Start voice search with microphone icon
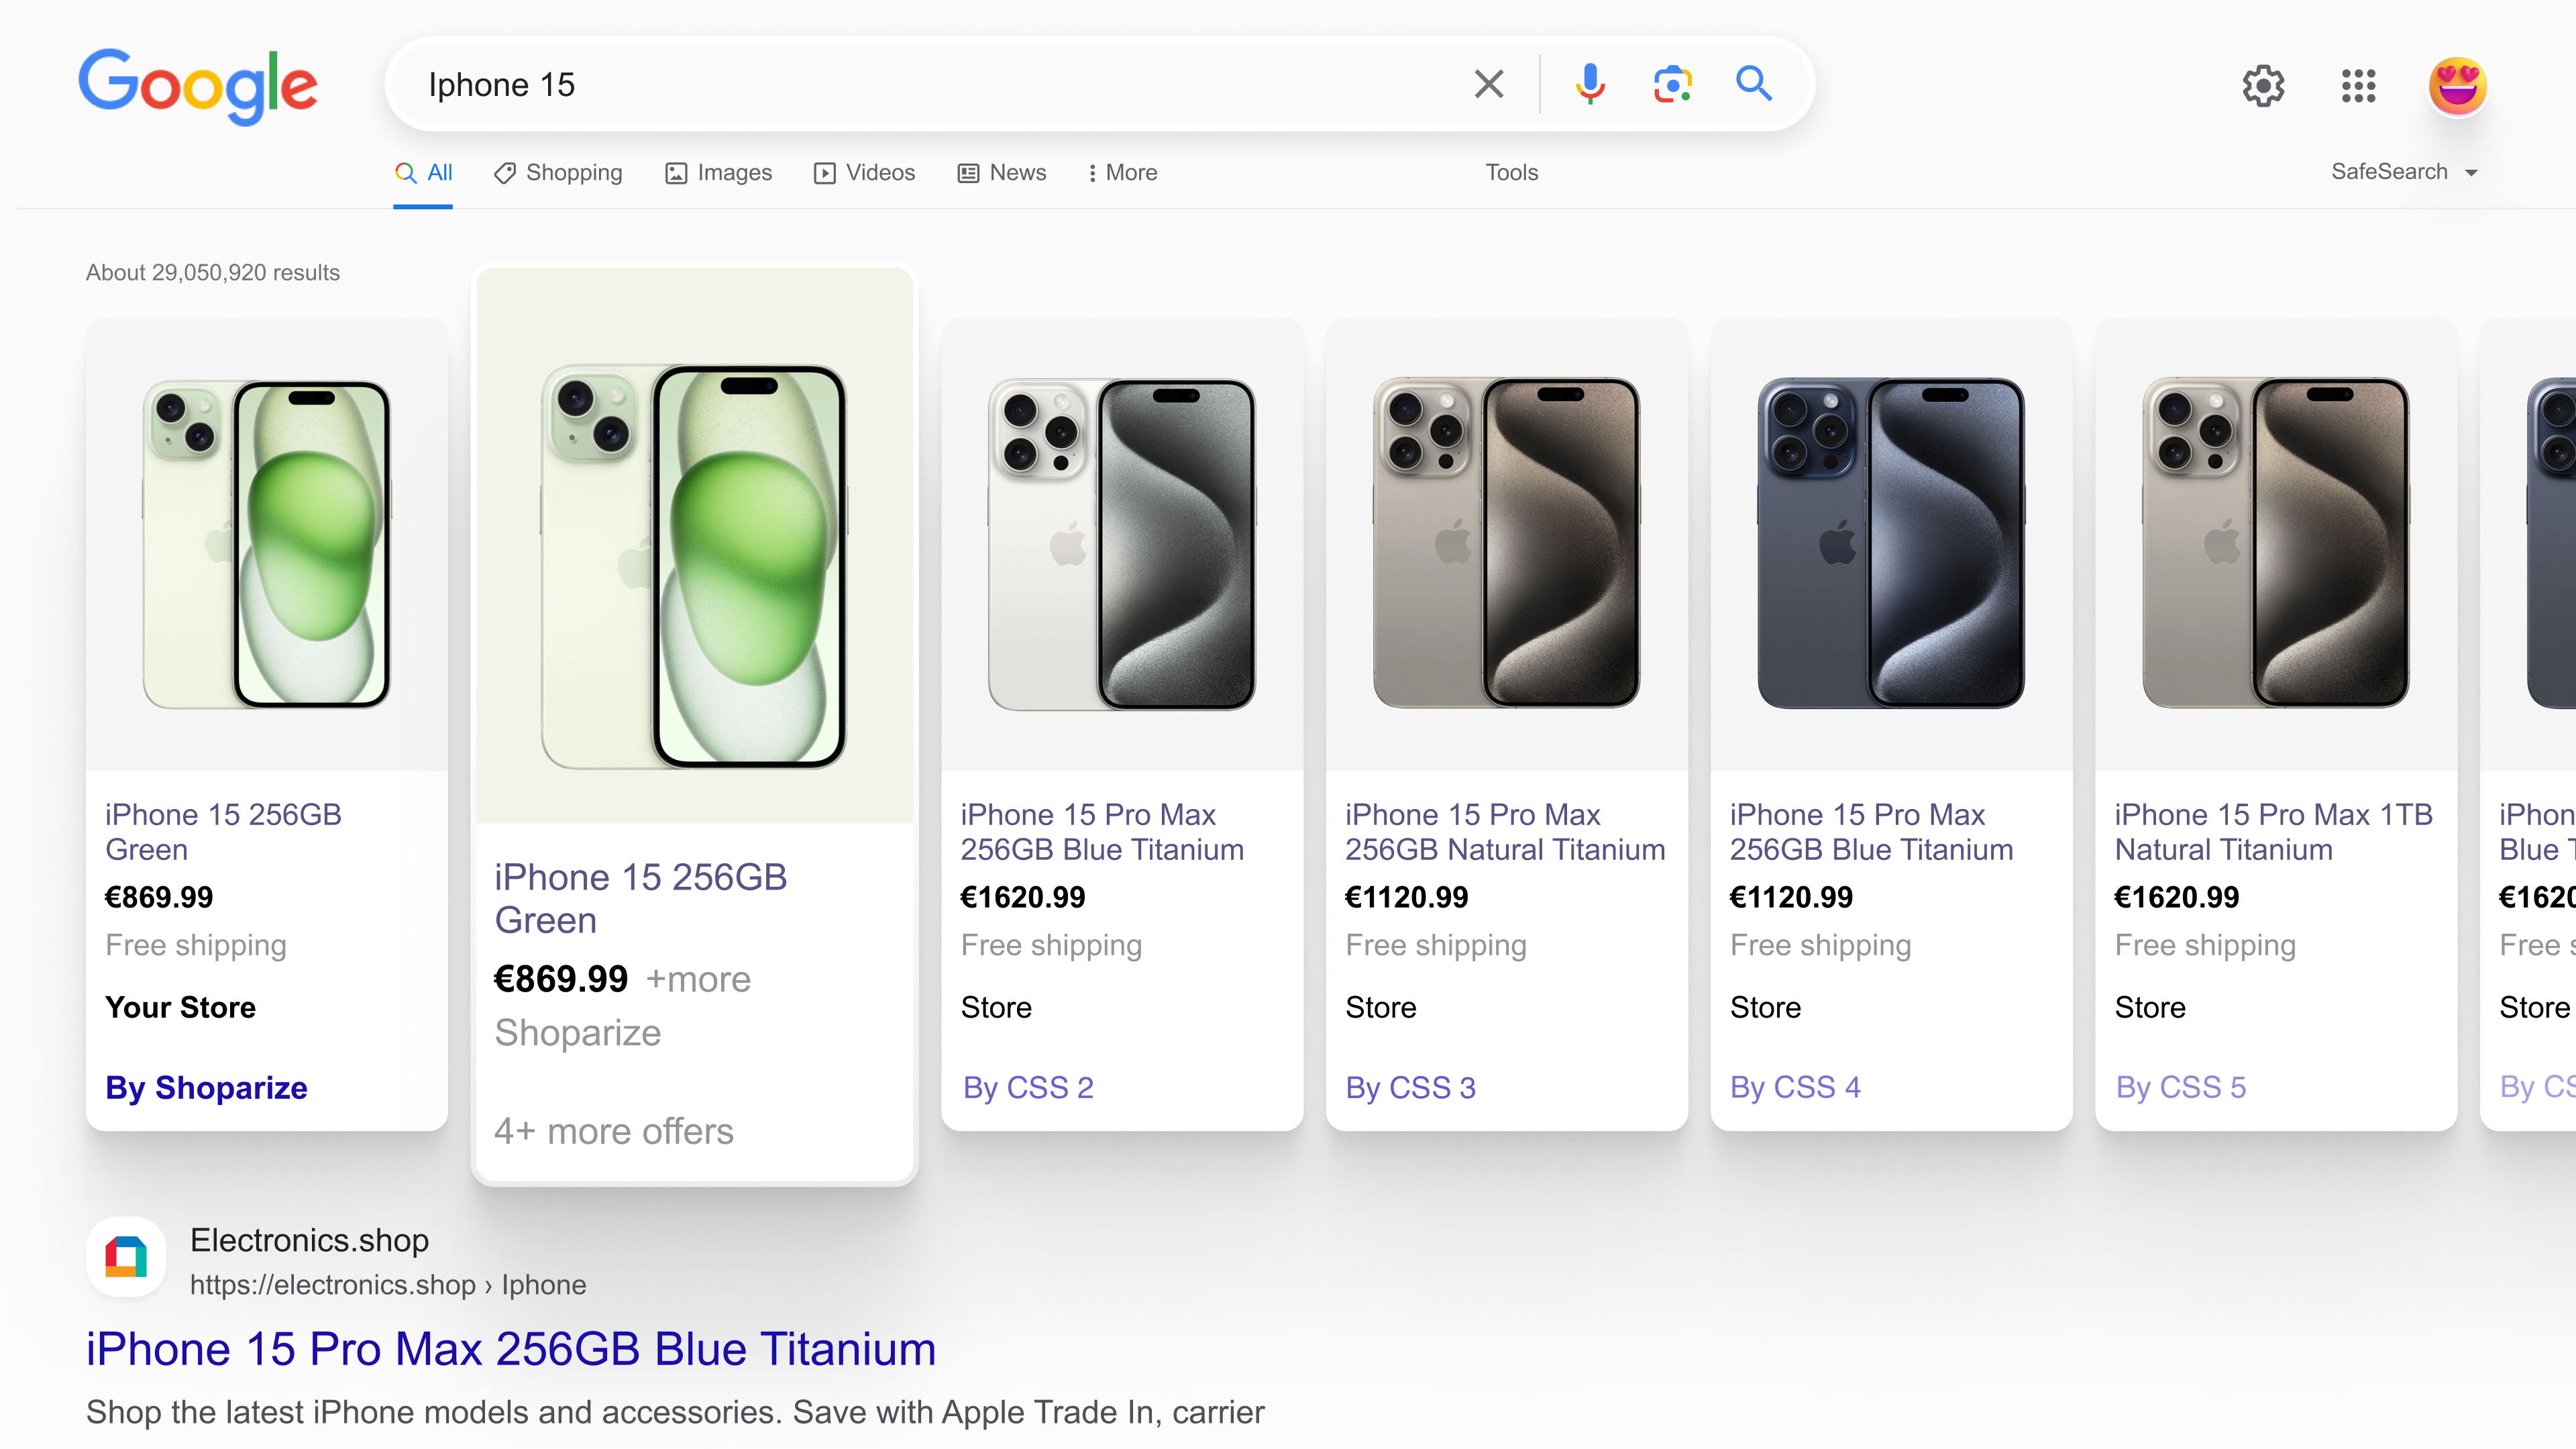 (1589, 84)
